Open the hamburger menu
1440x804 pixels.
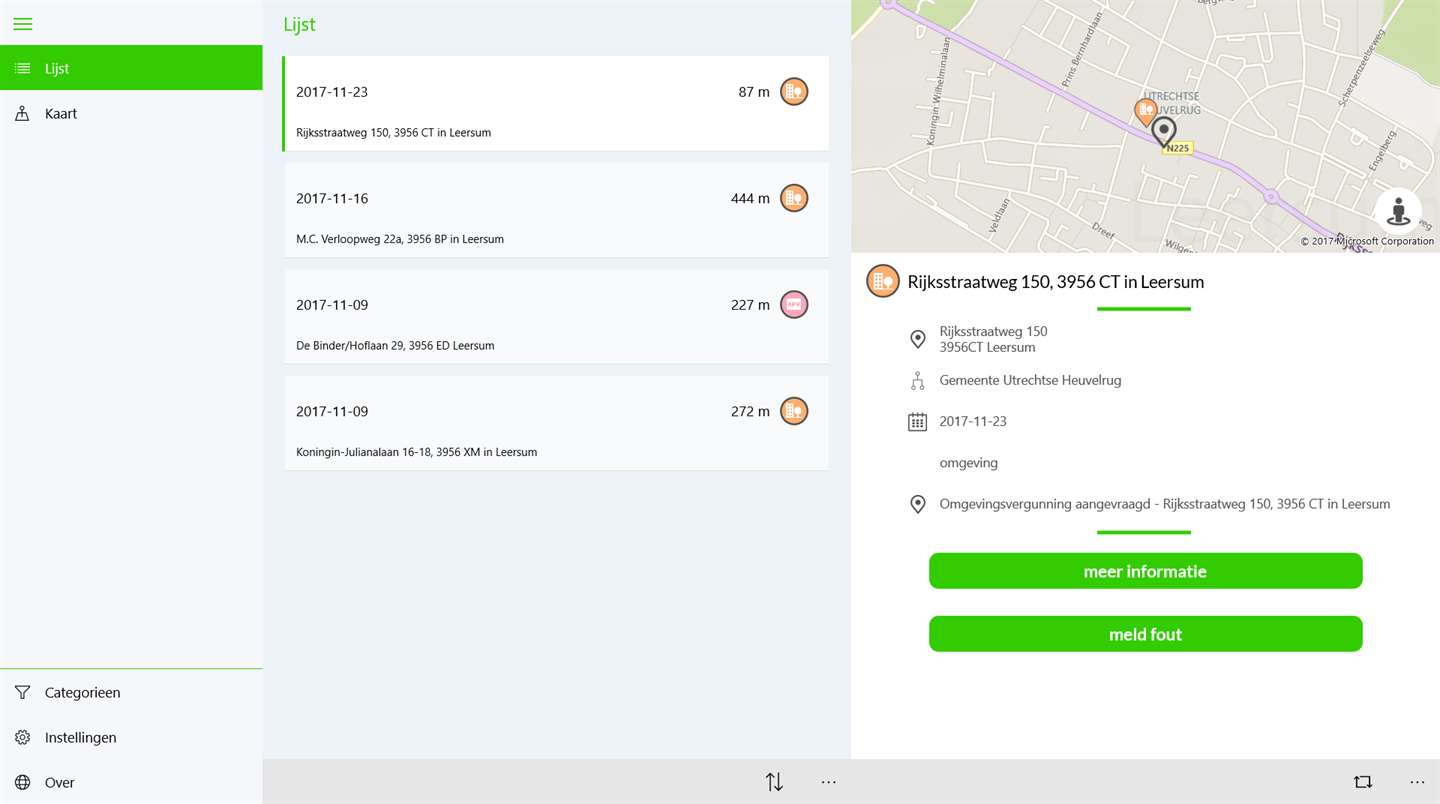22,23
